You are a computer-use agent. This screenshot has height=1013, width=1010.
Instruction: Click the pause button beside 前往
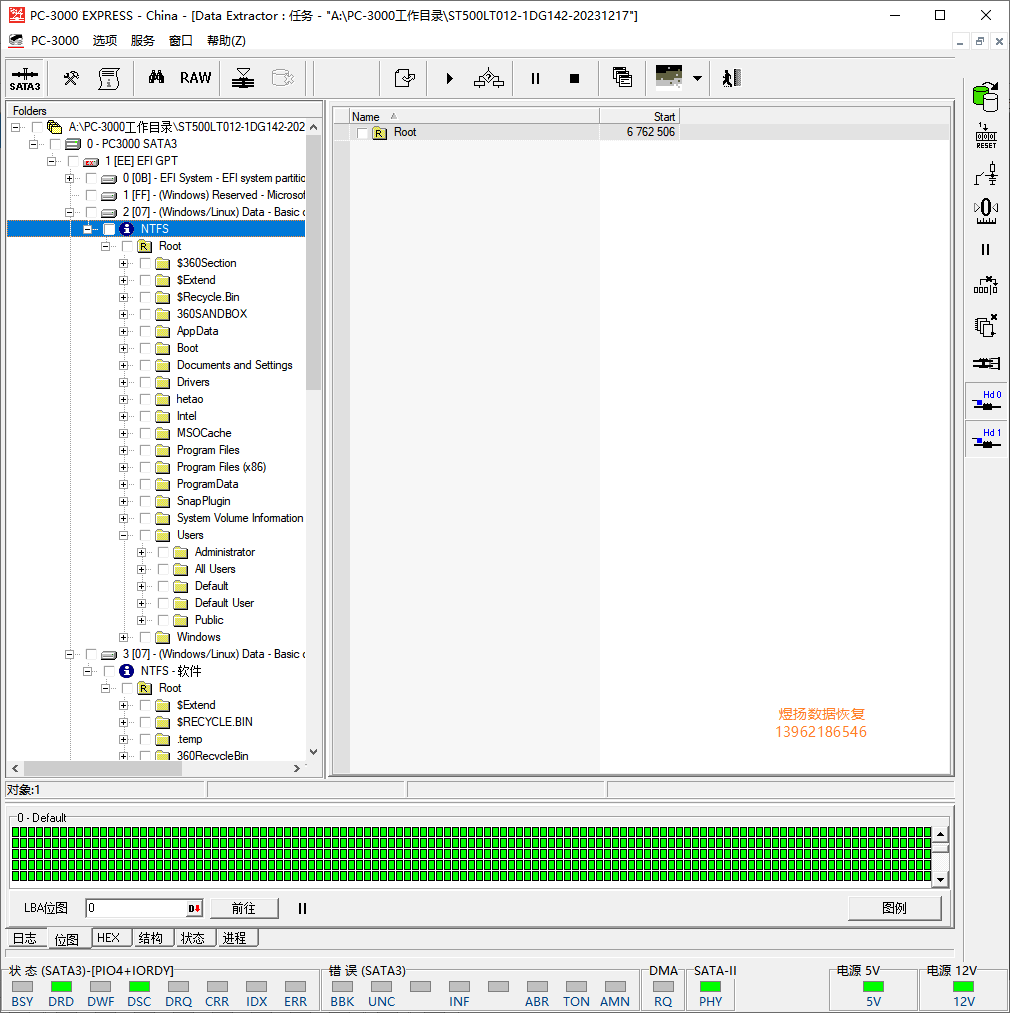[x=302, y=908]
